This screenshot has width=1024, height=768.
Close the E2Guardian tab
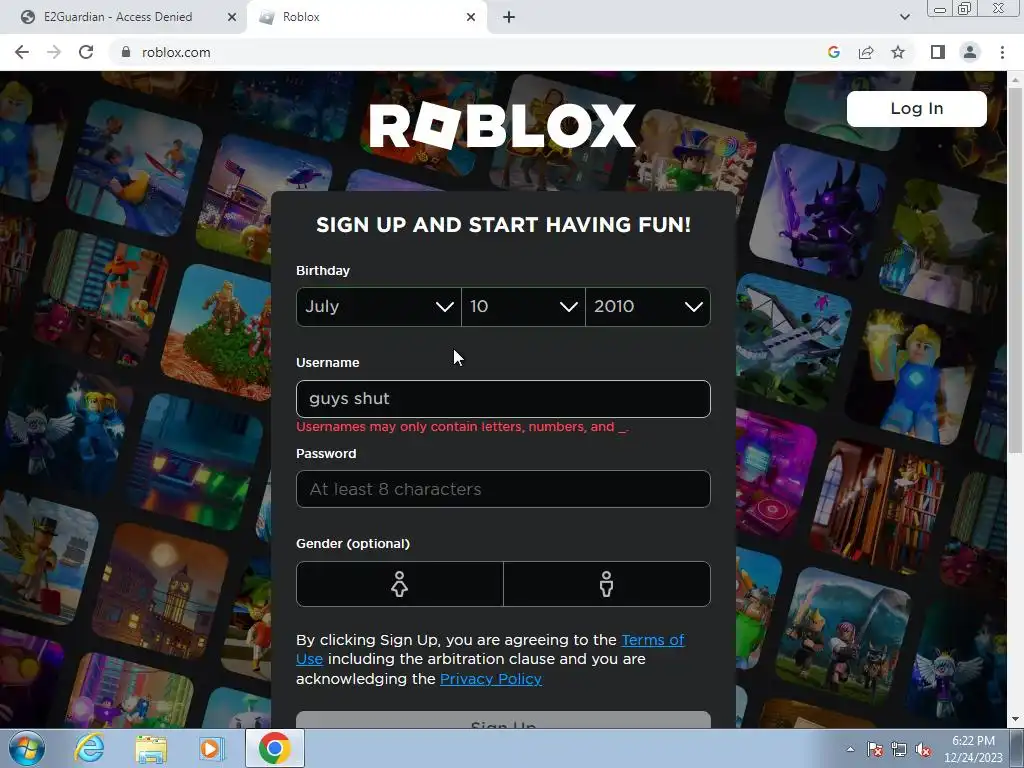click(x=232, y=17)
